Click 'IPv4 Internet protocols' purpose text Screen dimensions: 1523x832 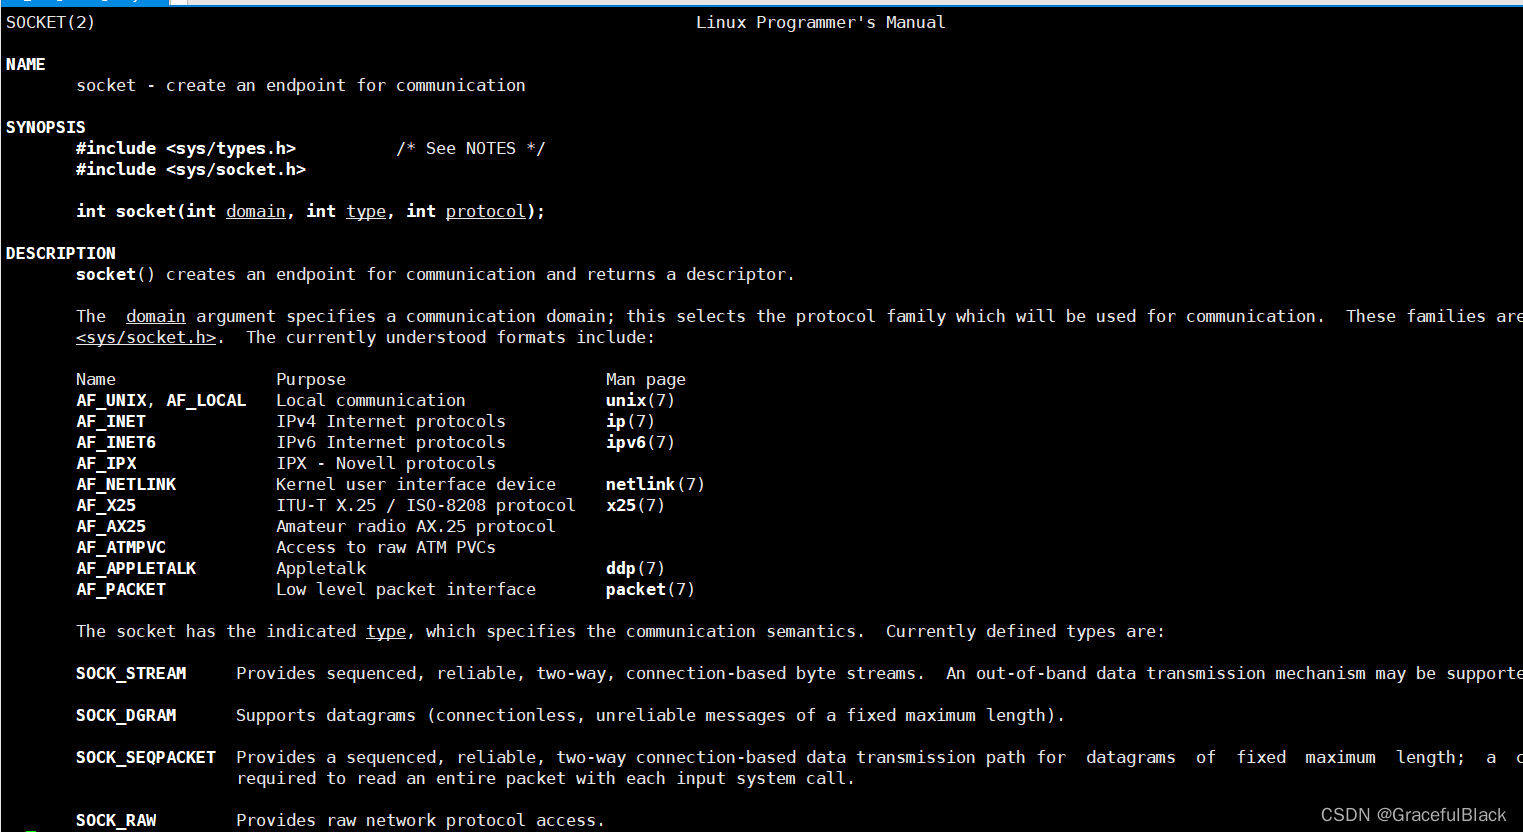(x=391, y=421)
